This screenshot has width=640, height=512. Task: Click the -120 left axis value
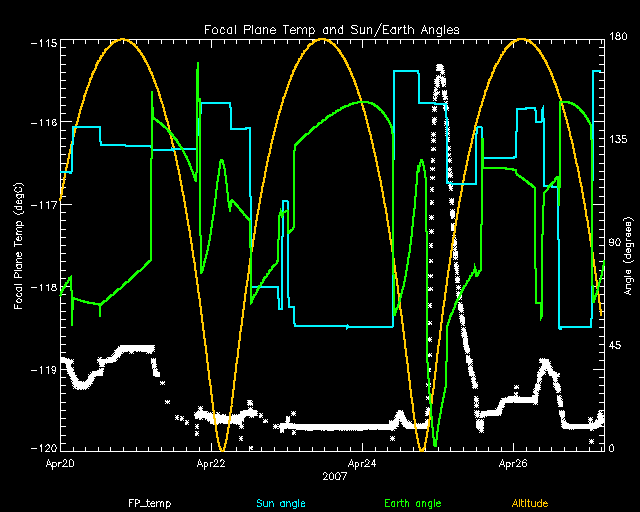43,448
